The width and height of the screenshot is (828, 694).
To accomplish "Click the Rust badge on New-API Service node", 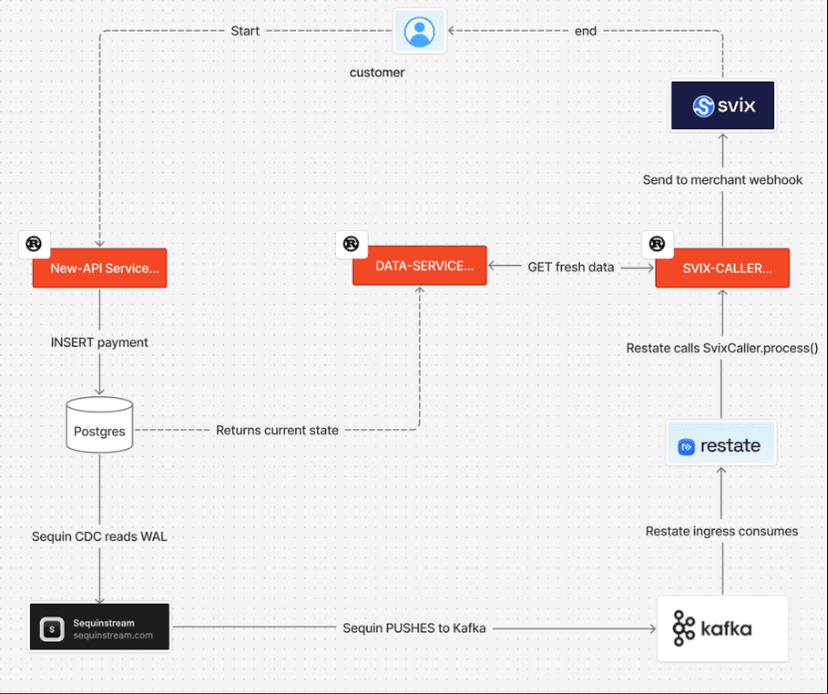I will pos(34,244).
